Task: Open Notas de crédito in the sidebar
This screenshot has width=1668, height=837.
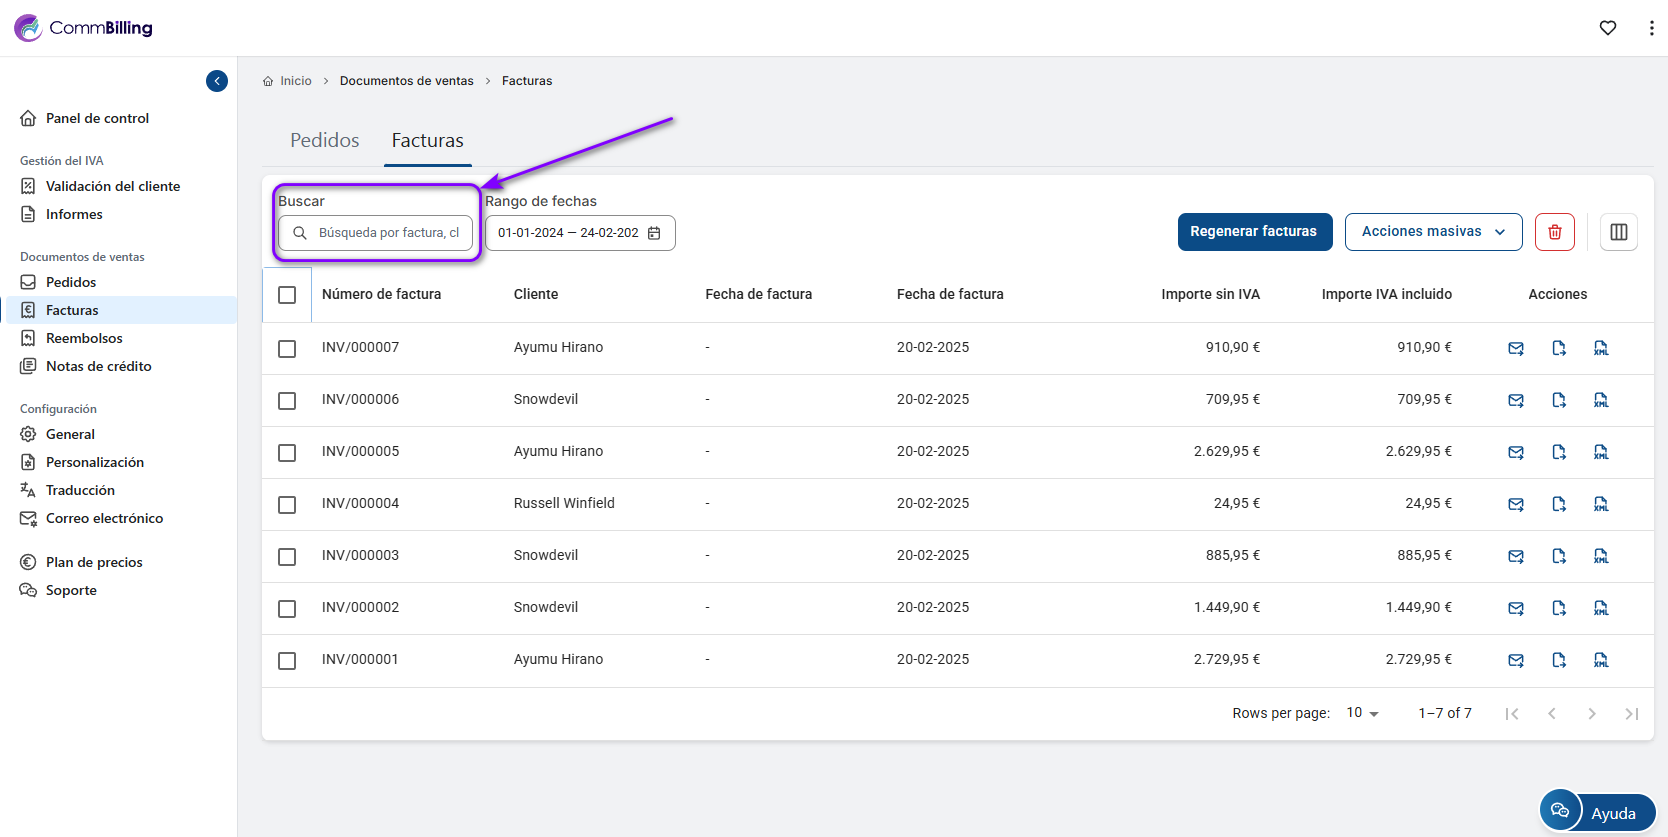Action: tap(98, 366)
